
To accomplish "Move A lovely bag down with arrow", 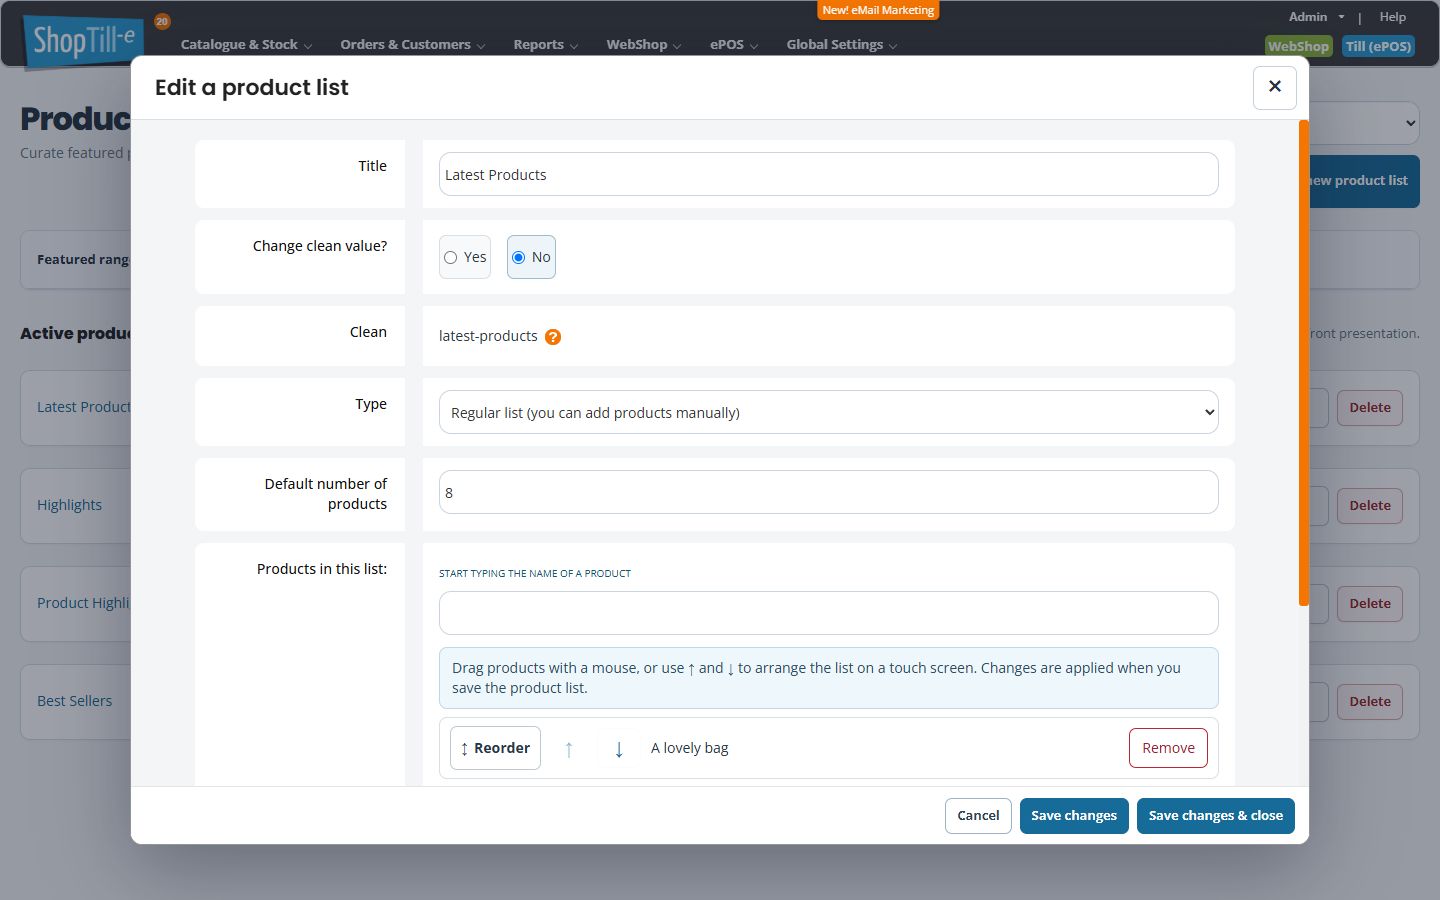I will click(x=619, y=749).
